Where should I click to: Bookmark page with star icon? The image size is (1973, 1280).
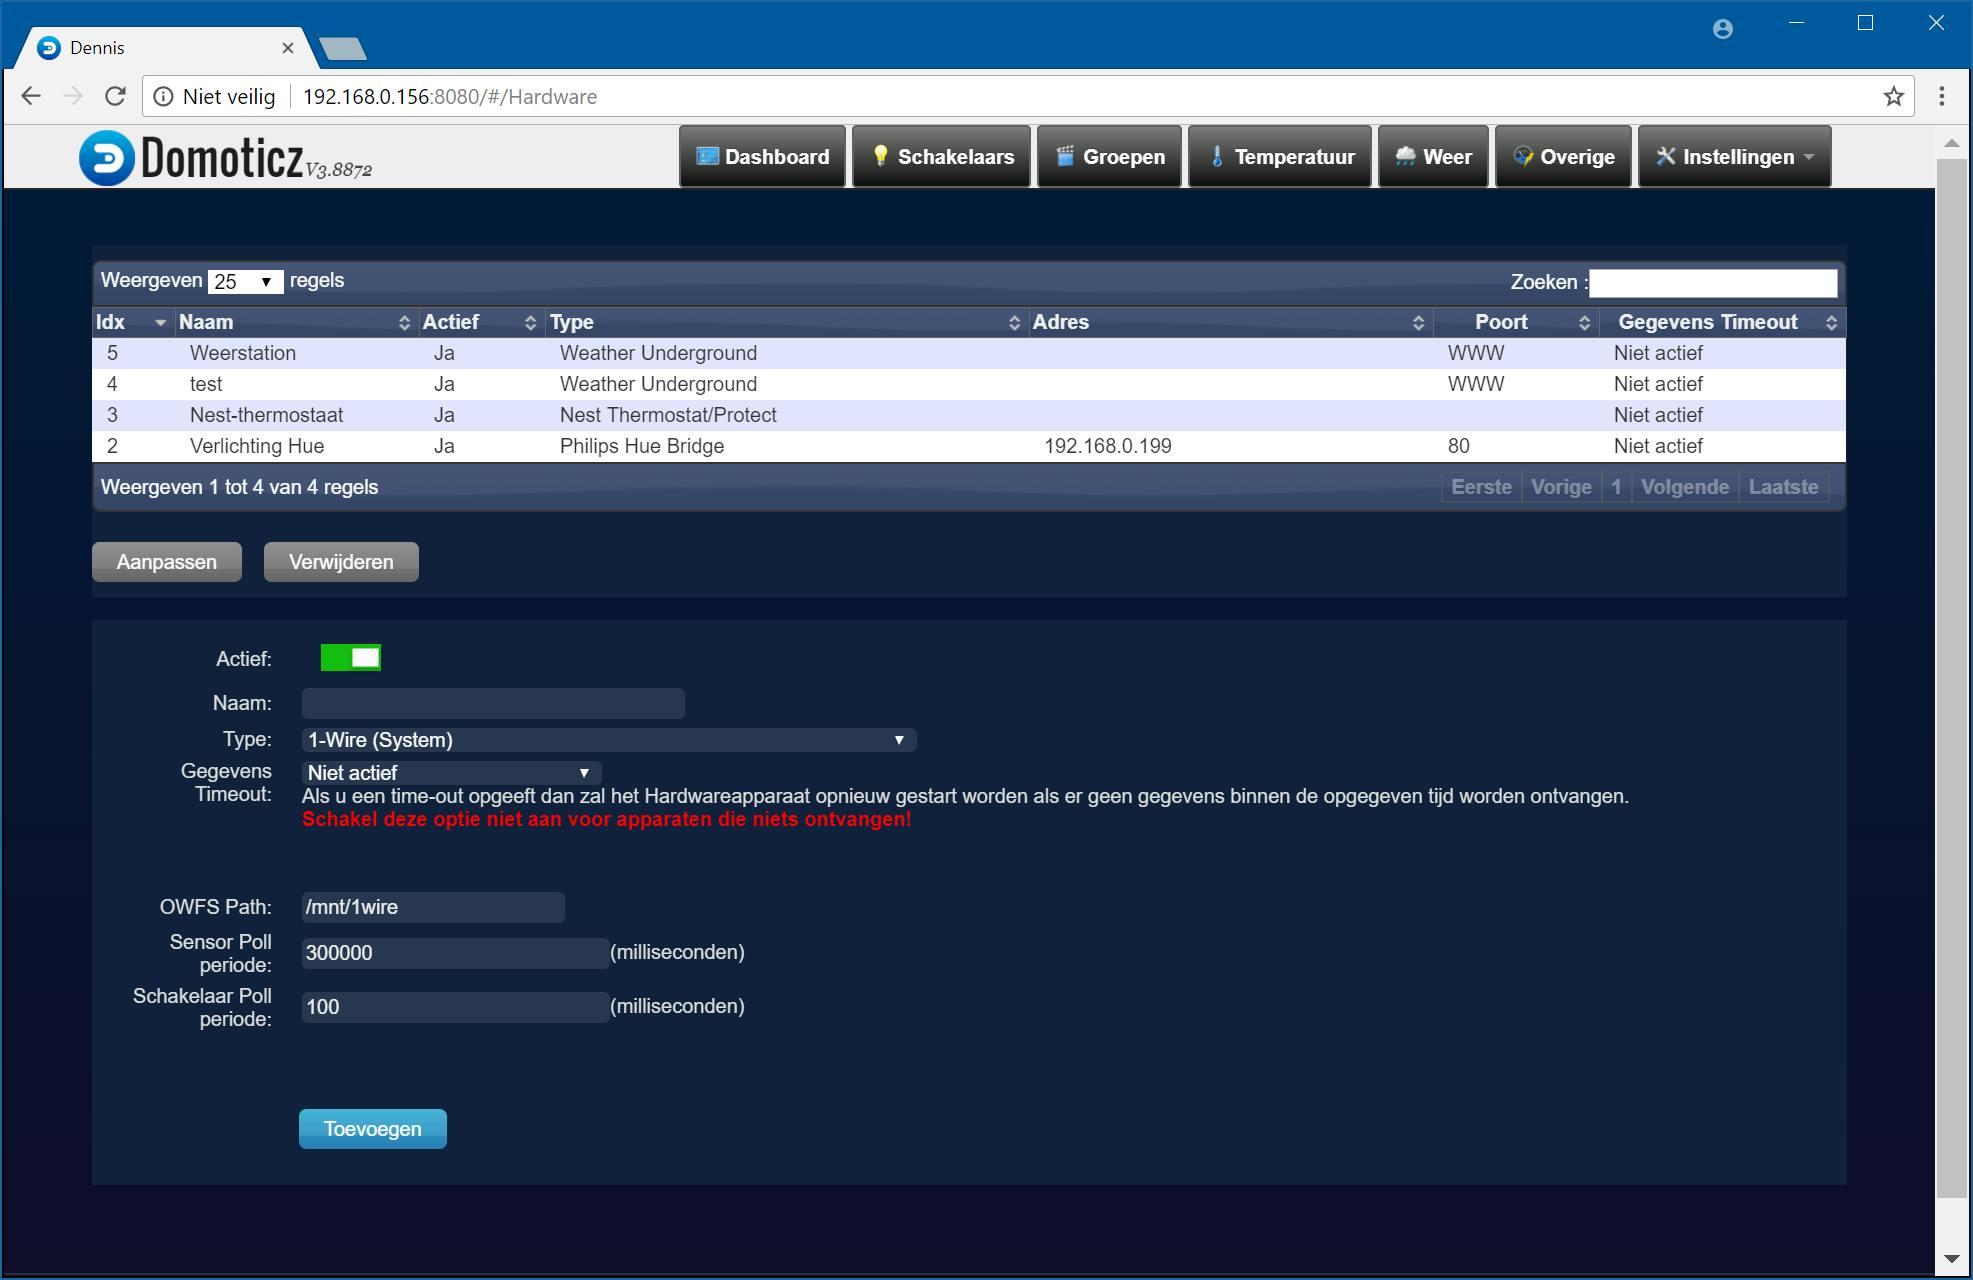click(1893, 97)
